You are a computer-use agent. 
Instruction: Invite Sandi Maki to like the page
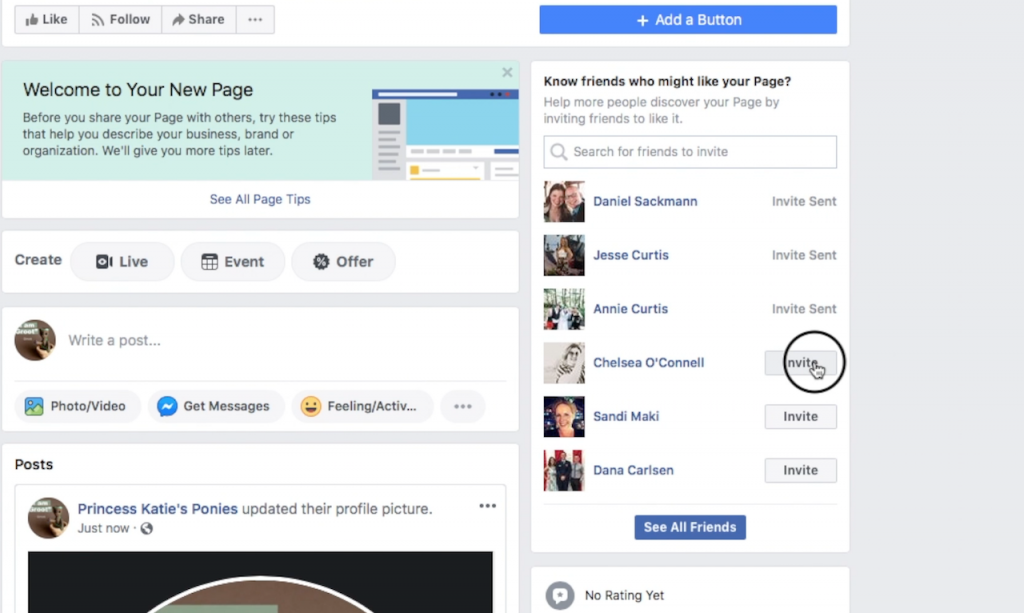800,417
